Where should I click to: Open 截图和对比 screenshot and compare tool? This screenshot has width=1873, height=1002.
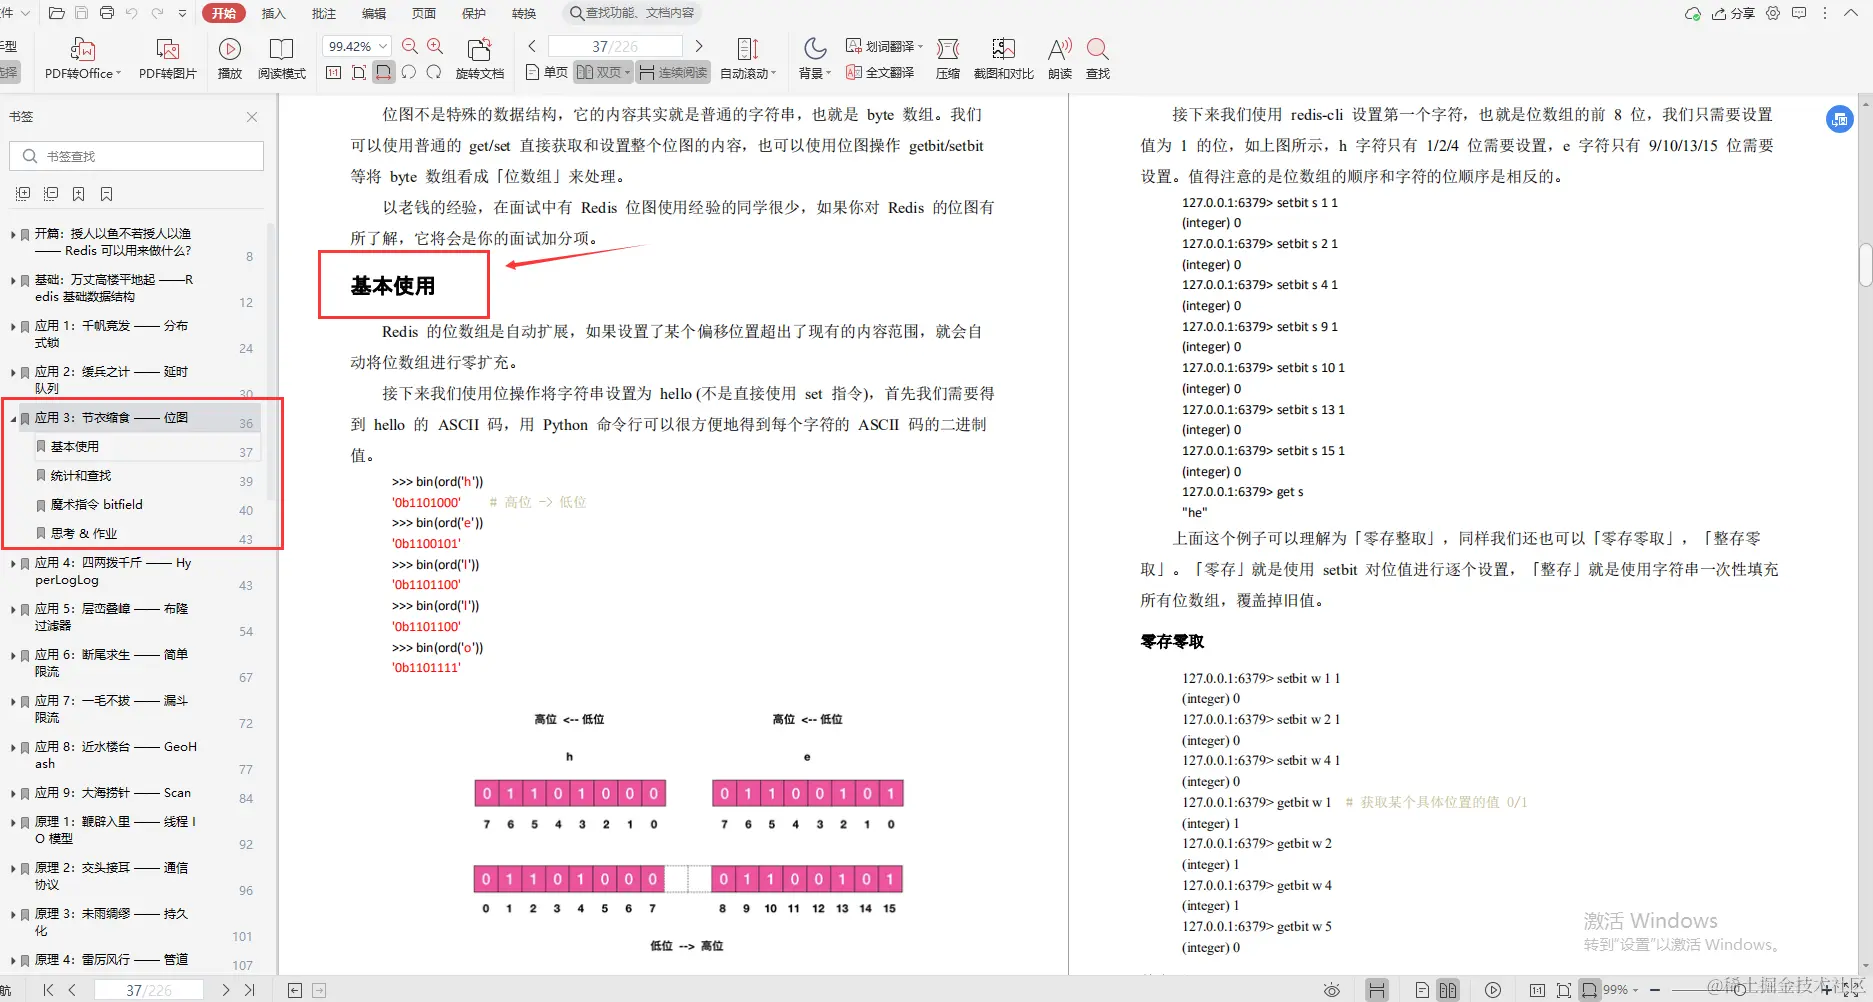(x=1003, y=57)
